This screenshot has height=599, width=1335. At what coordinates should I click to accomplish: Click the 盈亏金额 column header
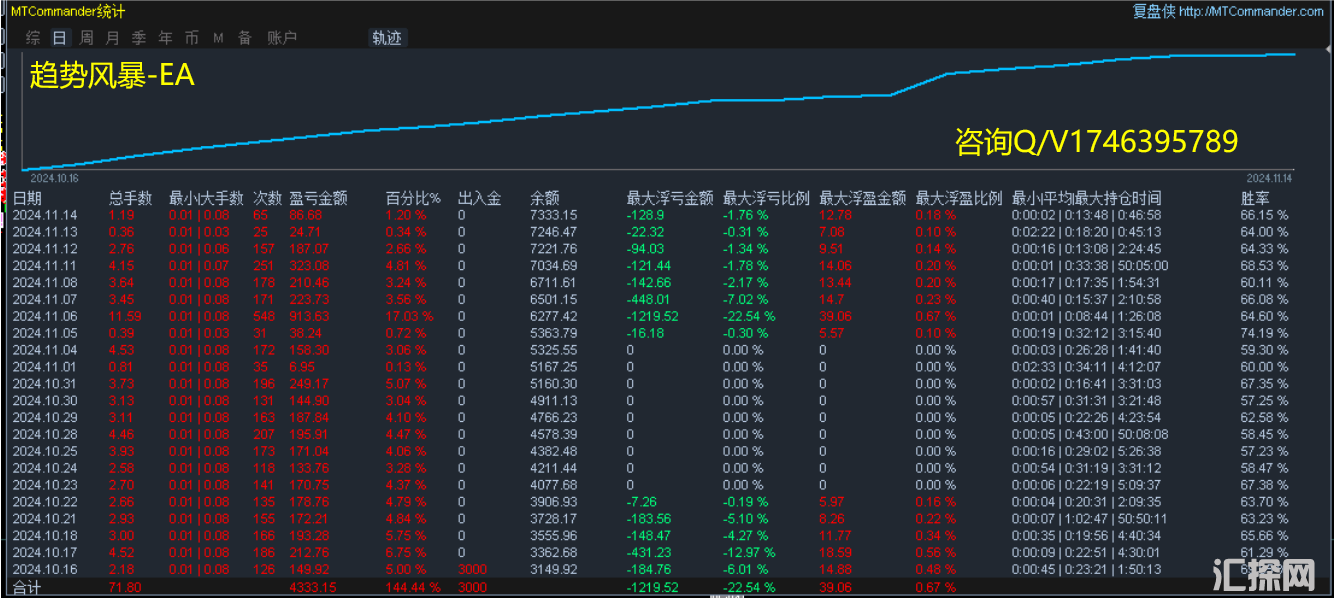point(318,198)
